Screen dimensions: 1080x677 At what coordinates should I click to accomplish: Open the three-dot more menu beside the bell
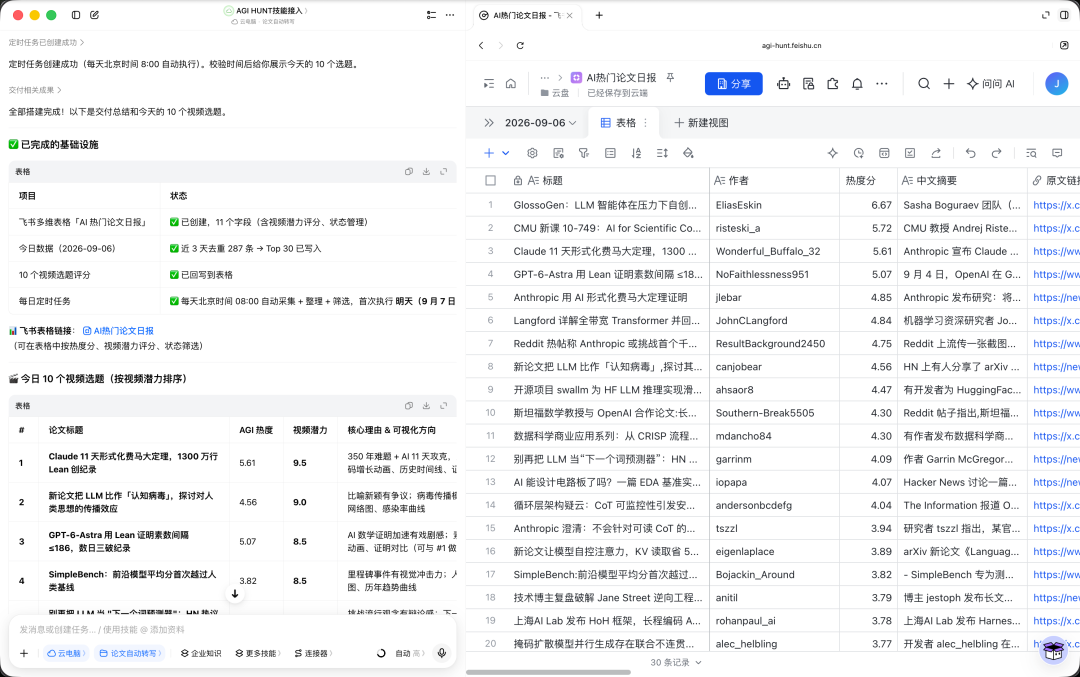(882, 84)
